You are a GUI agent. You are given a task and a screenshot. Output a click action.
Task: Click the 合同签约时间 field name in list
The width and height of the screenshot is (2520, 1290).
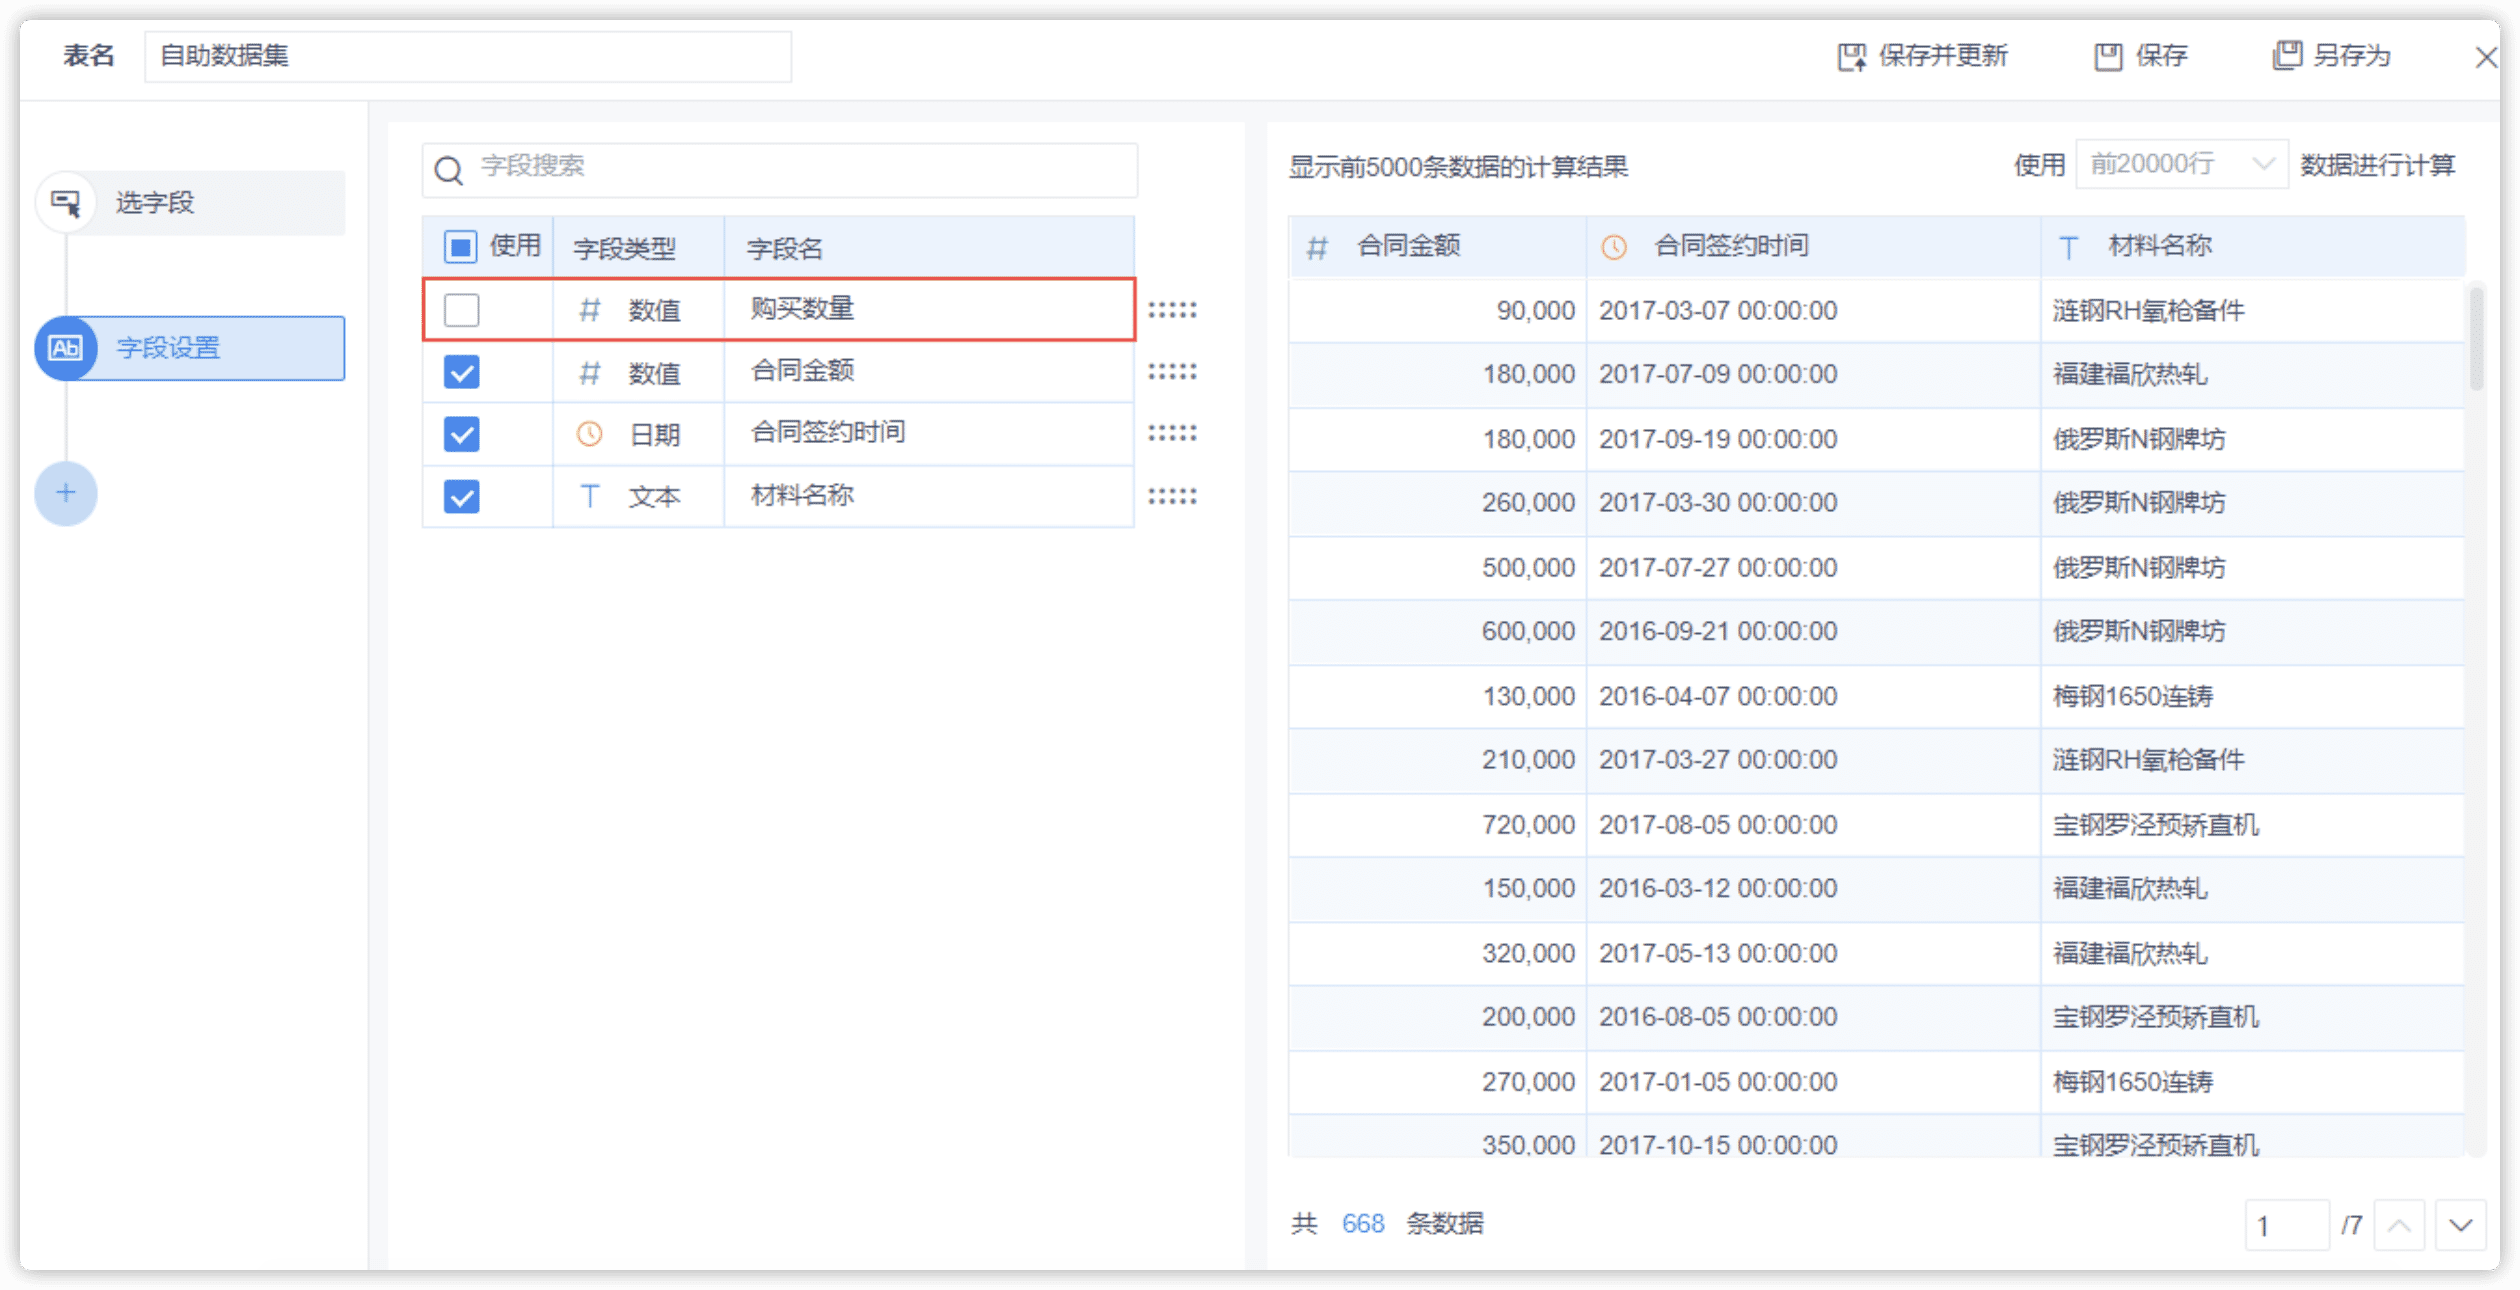pyautogui.click(x=828, y=432)
